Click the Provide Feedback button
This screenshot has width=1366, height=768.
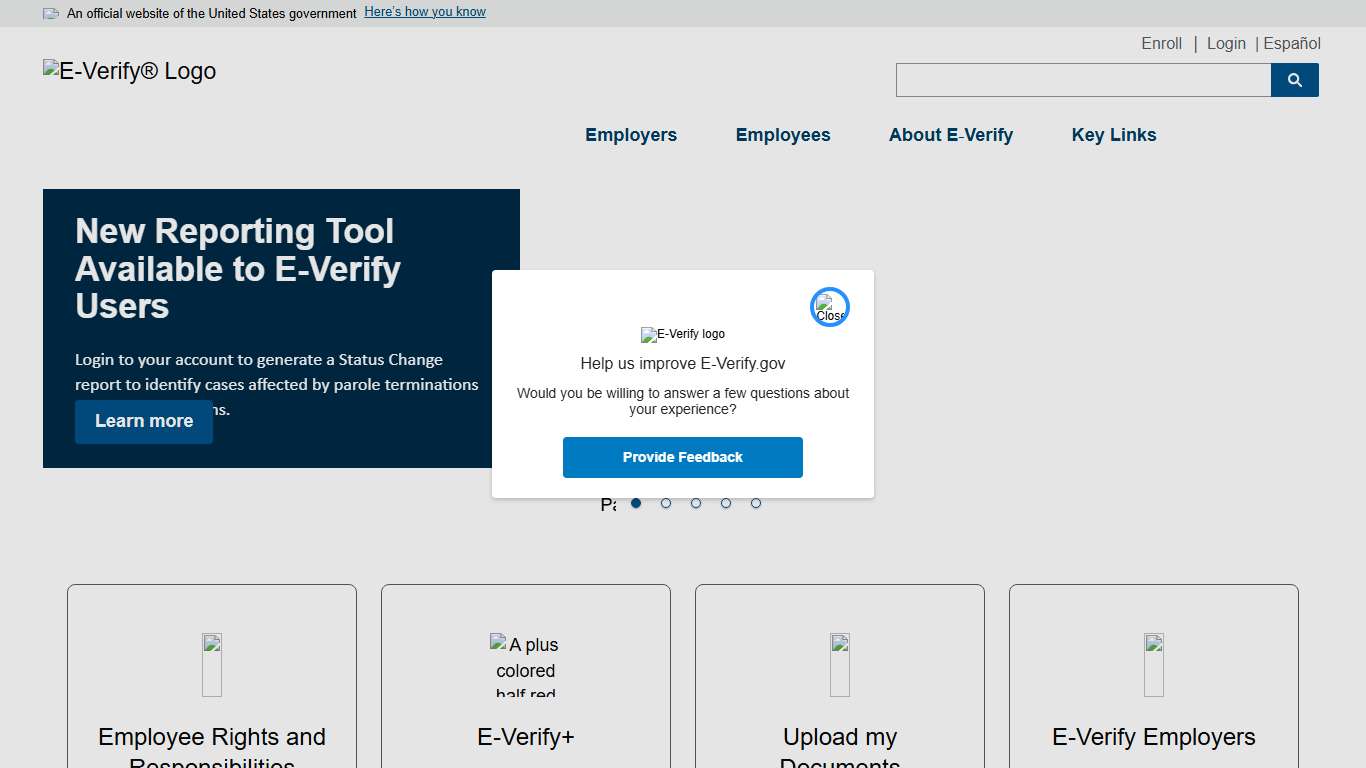pos(683,457)
